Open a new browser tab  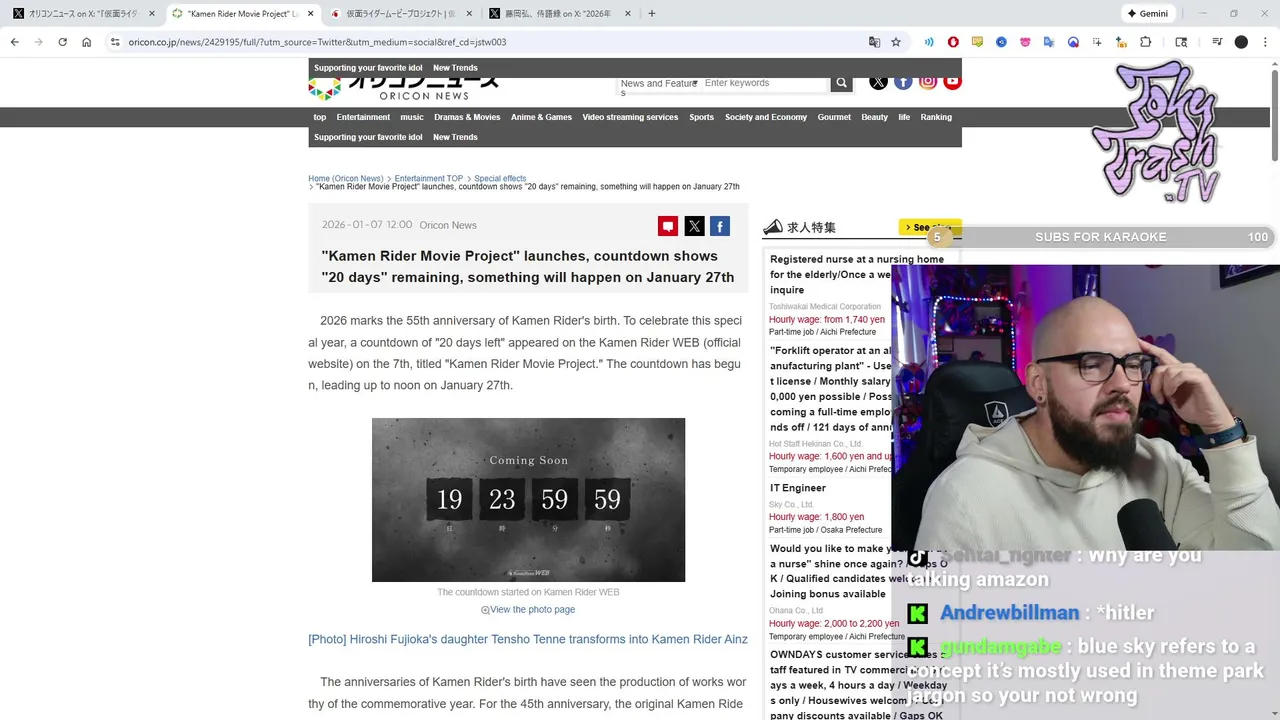click(652, 14)
